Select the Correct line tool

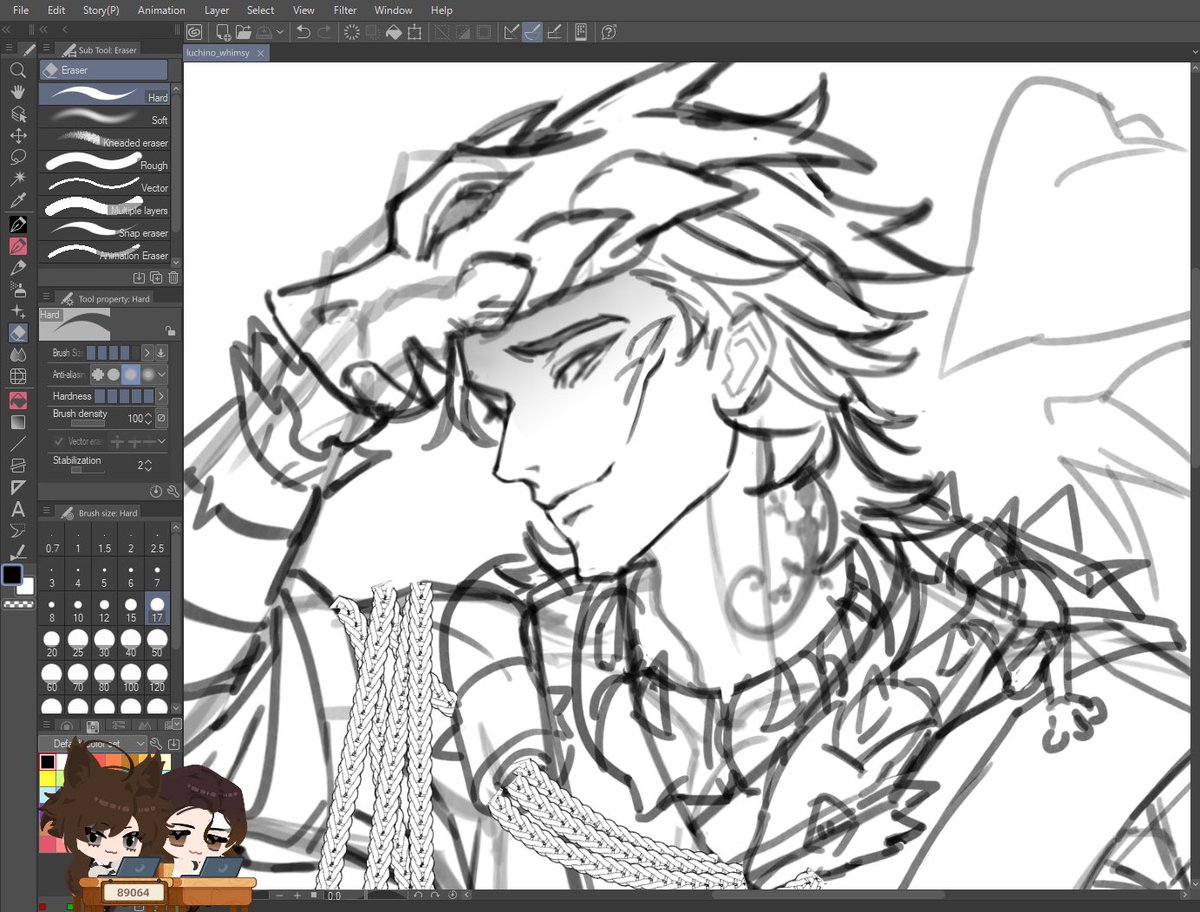(17, 552)
